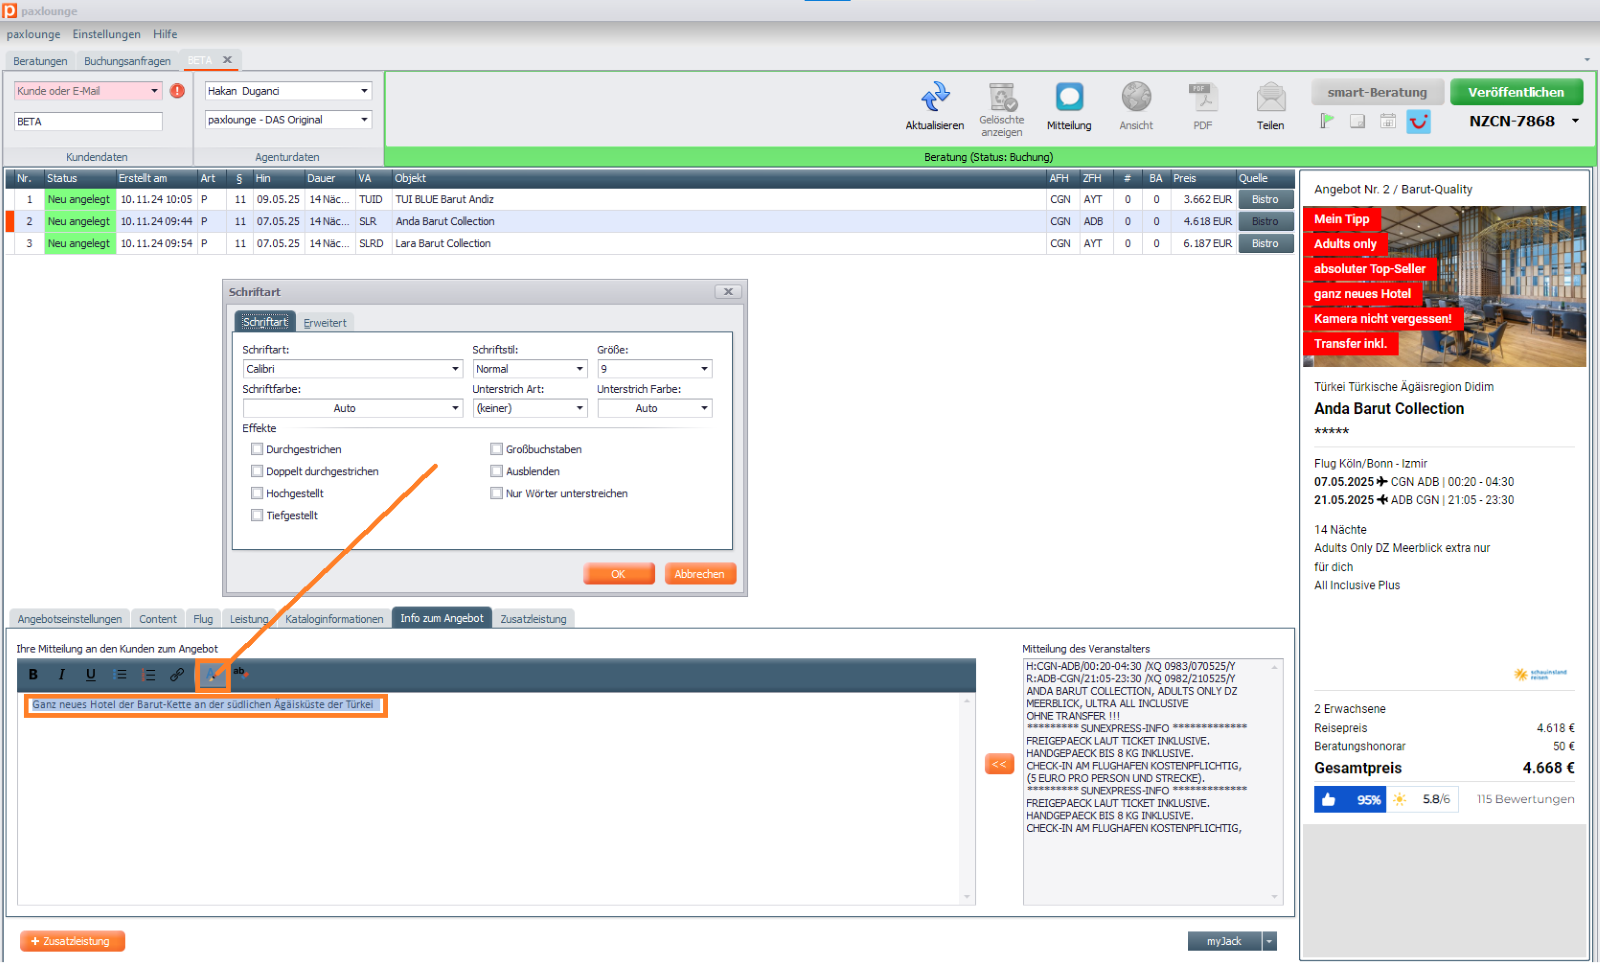1600x970 pixels.
Task: Open the Einstellungen menu
Action: tap(106, 34)
